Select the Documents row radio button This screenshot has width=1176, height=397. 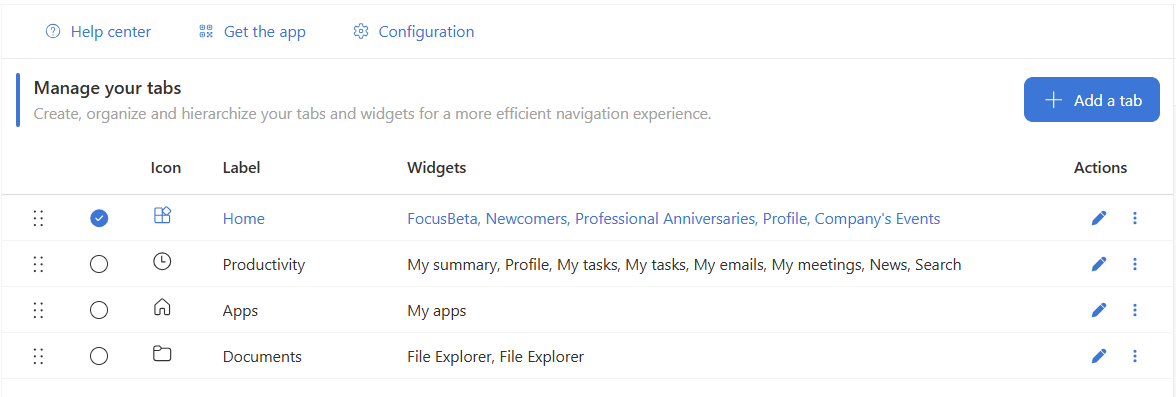[99, 356]
